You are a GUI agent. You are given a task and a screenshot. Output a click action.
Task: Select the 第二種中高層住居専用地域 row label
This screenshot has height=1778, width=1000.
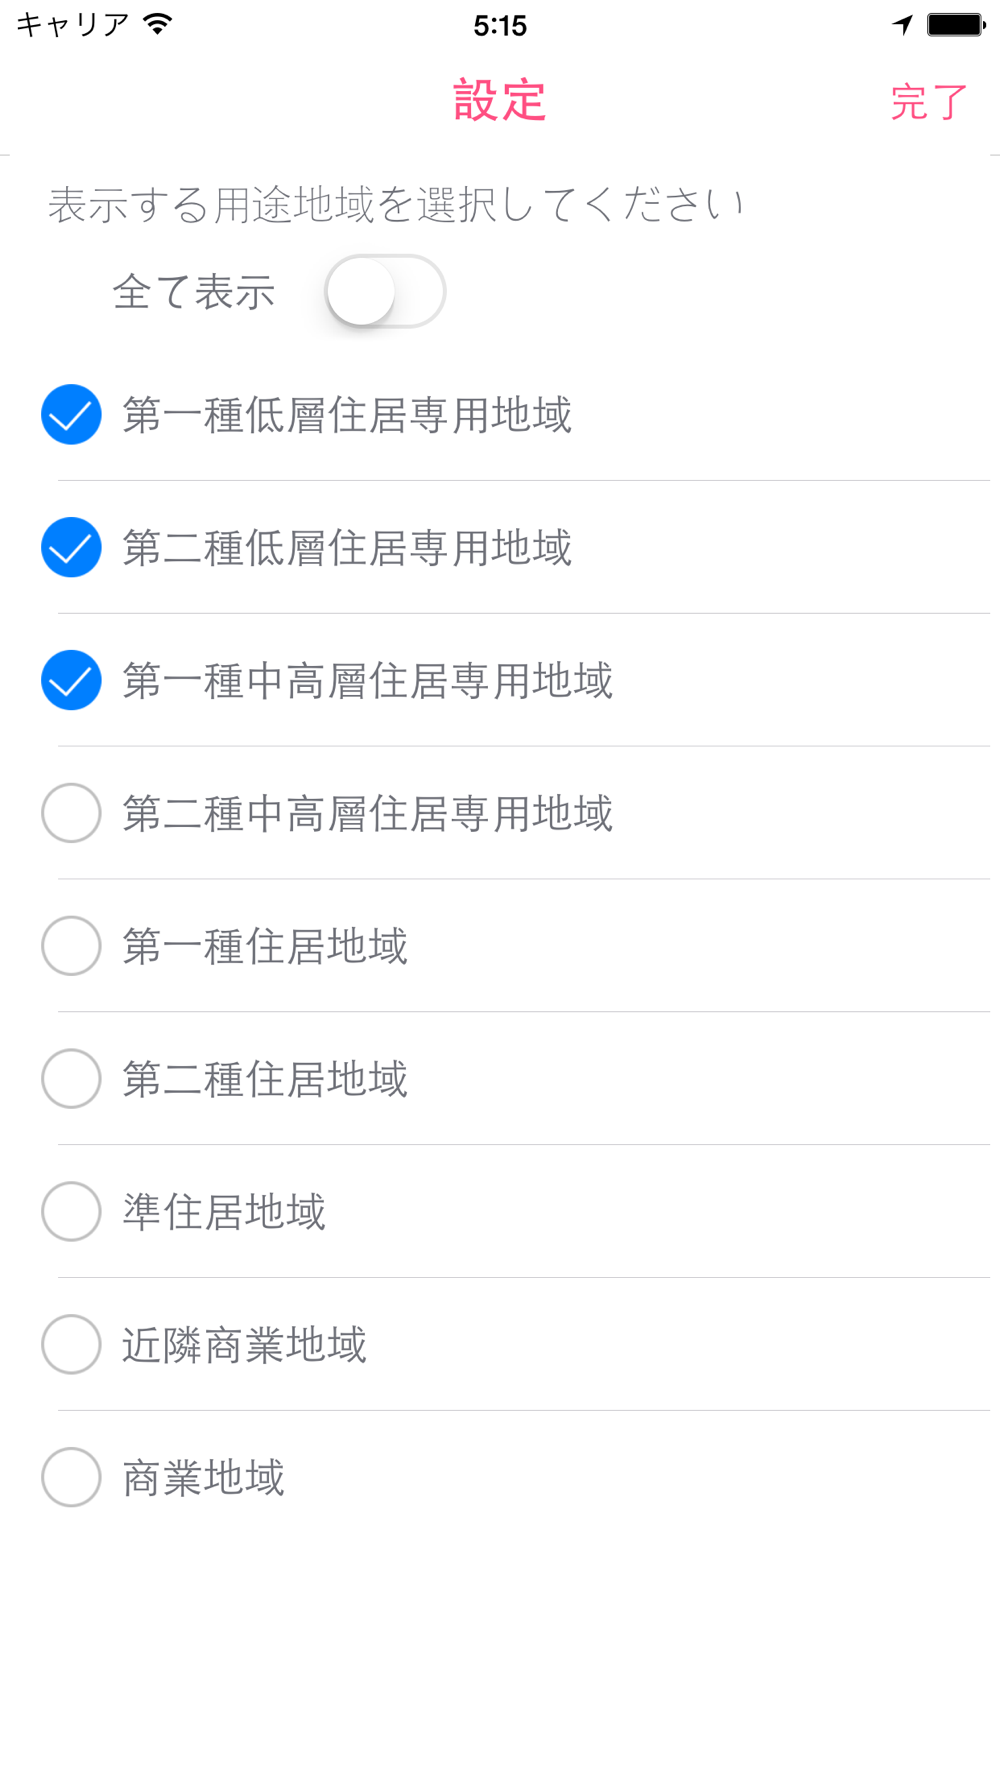tap(367, 814)
